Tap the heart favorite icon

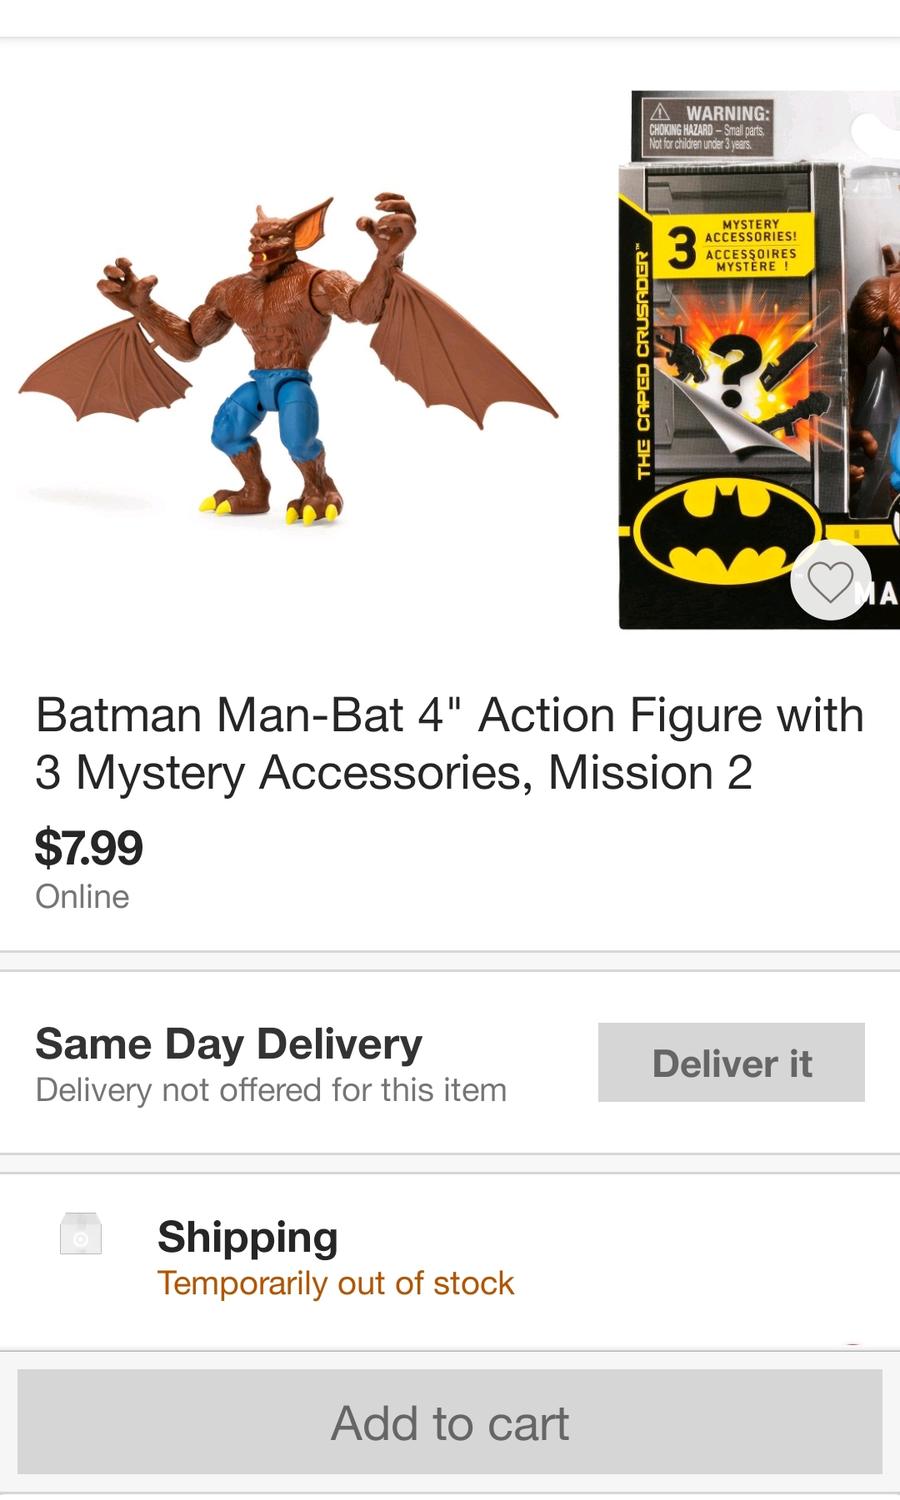830,580
